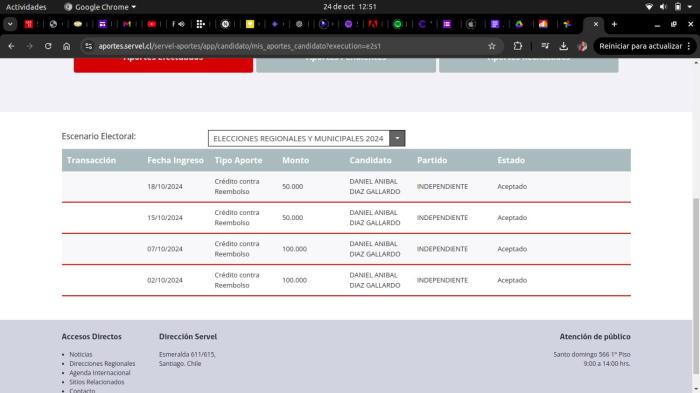Click the Escenario Electoral dropdown arrow

click(397, 138)
